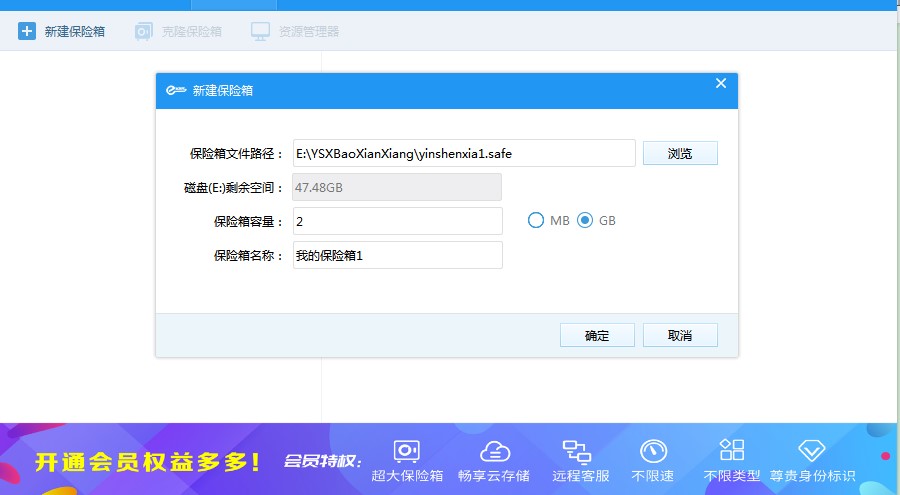Click the 畅享云存储 banner label

click(494, 476)
